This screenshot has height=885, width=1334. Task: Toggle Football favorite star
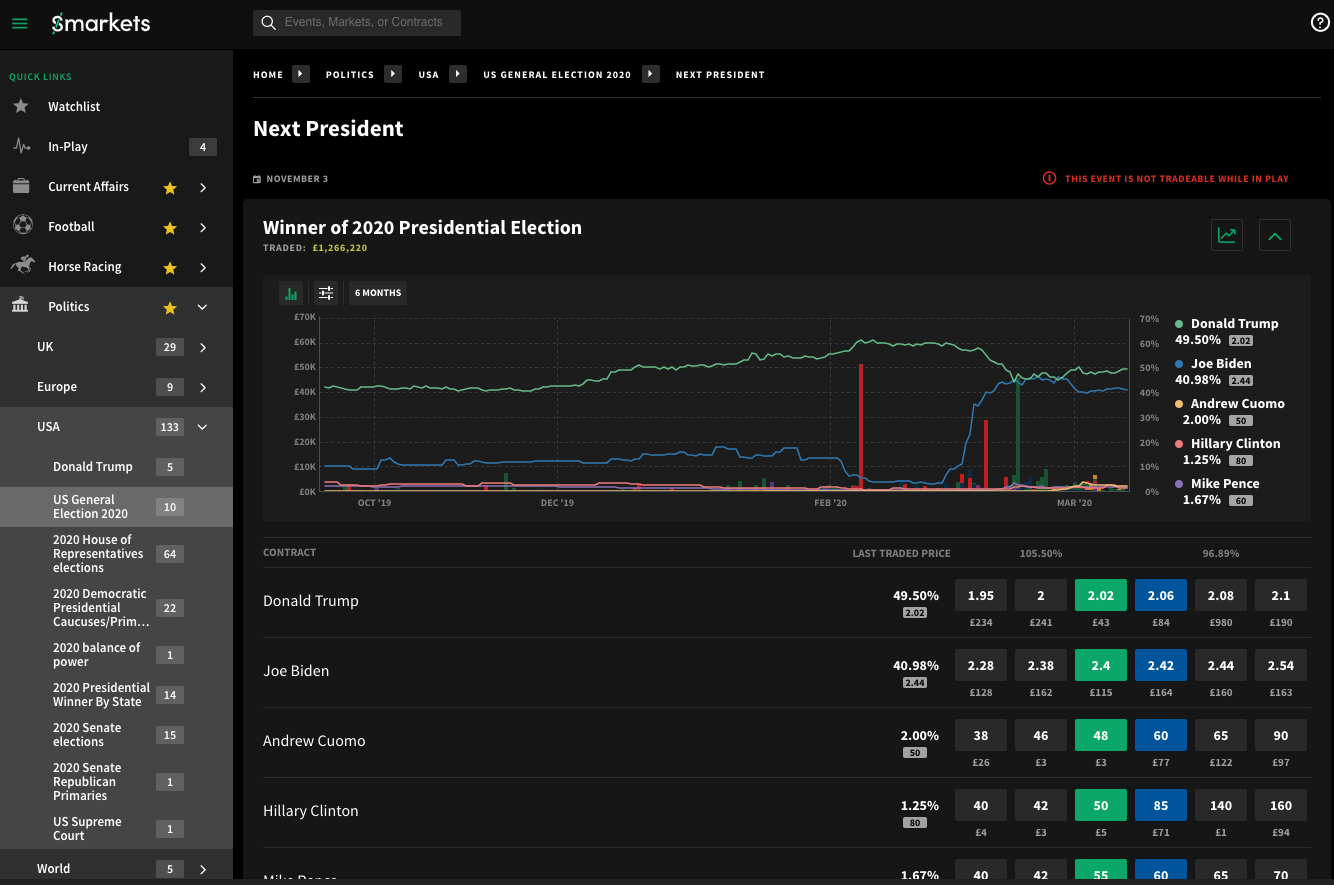pos(170,228)
